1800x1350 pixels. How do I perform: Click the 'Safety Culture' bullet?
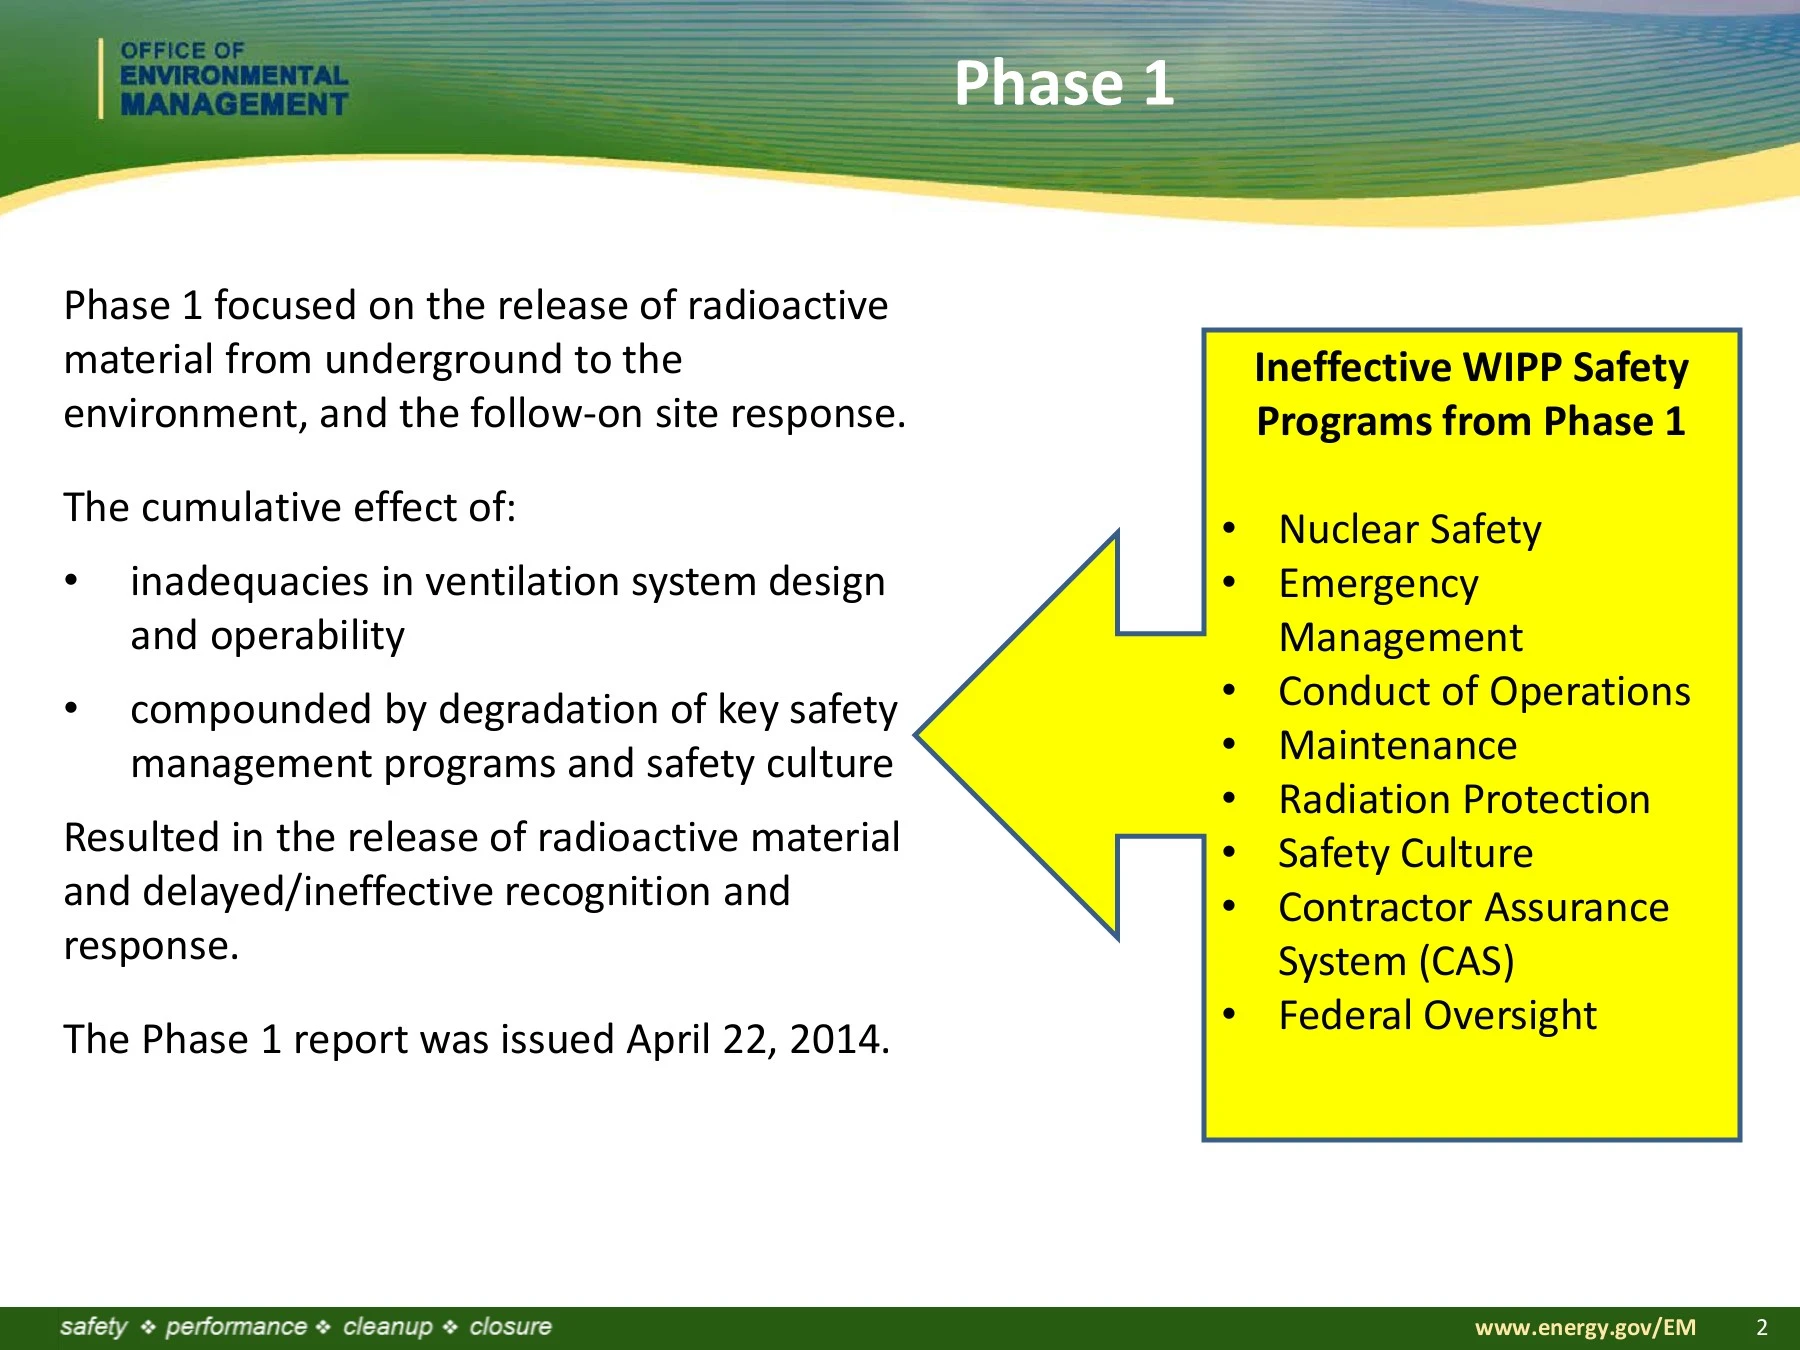pyautogui.click(x=1406, y=853)
